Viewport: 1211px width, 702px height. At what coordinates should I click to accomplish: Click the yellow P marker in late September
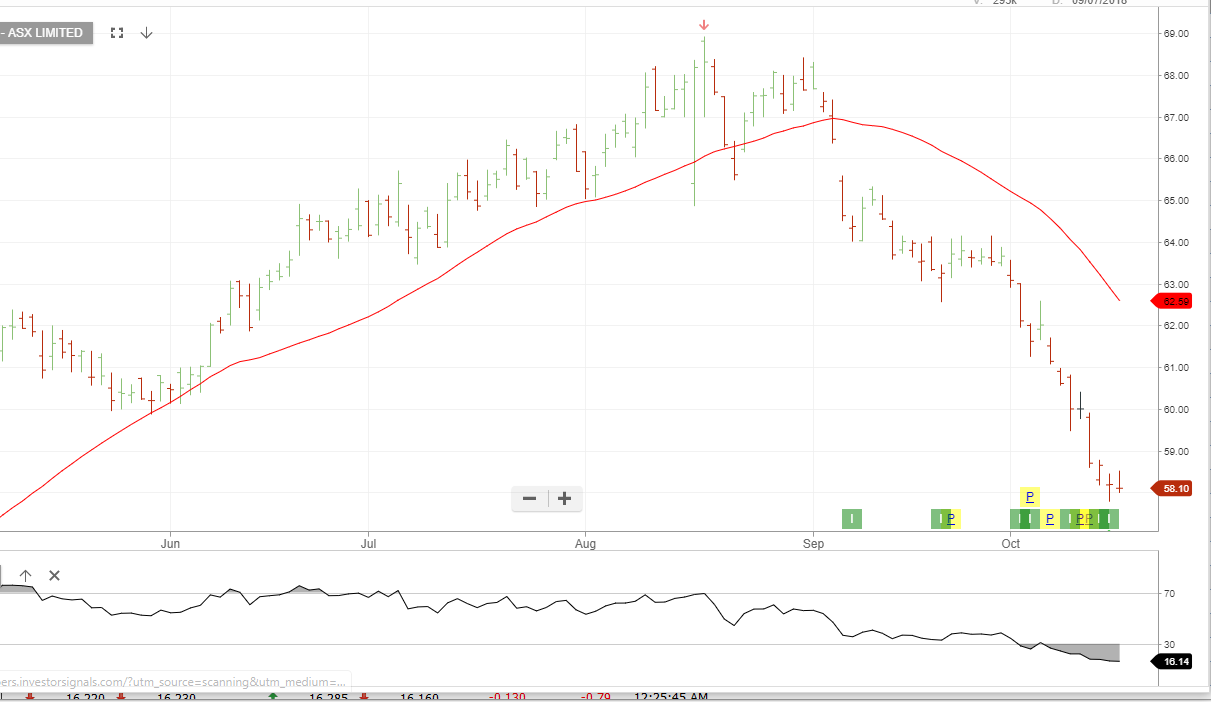(x=952, y=518)
